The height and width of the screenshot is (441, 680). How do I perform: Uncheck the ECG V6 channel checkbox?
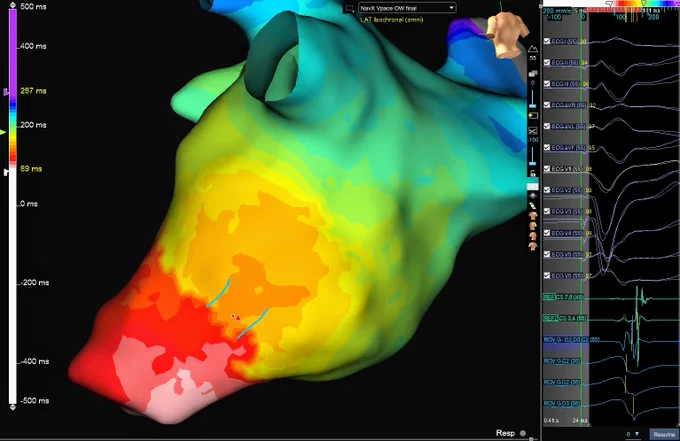547,275
